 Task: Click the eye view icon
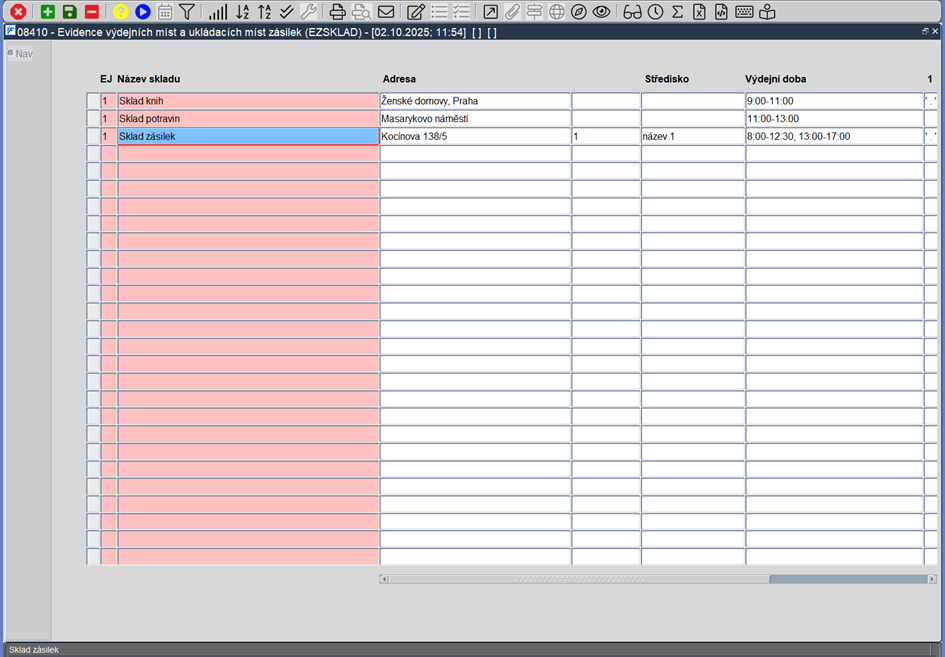point(601,11)
